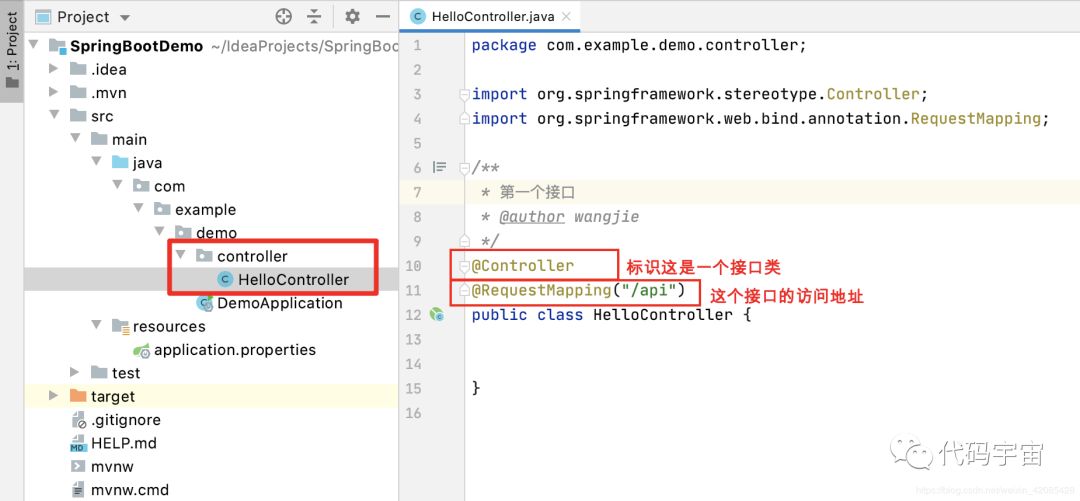
Task: Click the @author tag in Javadoc
Action: tap(532, 217)
